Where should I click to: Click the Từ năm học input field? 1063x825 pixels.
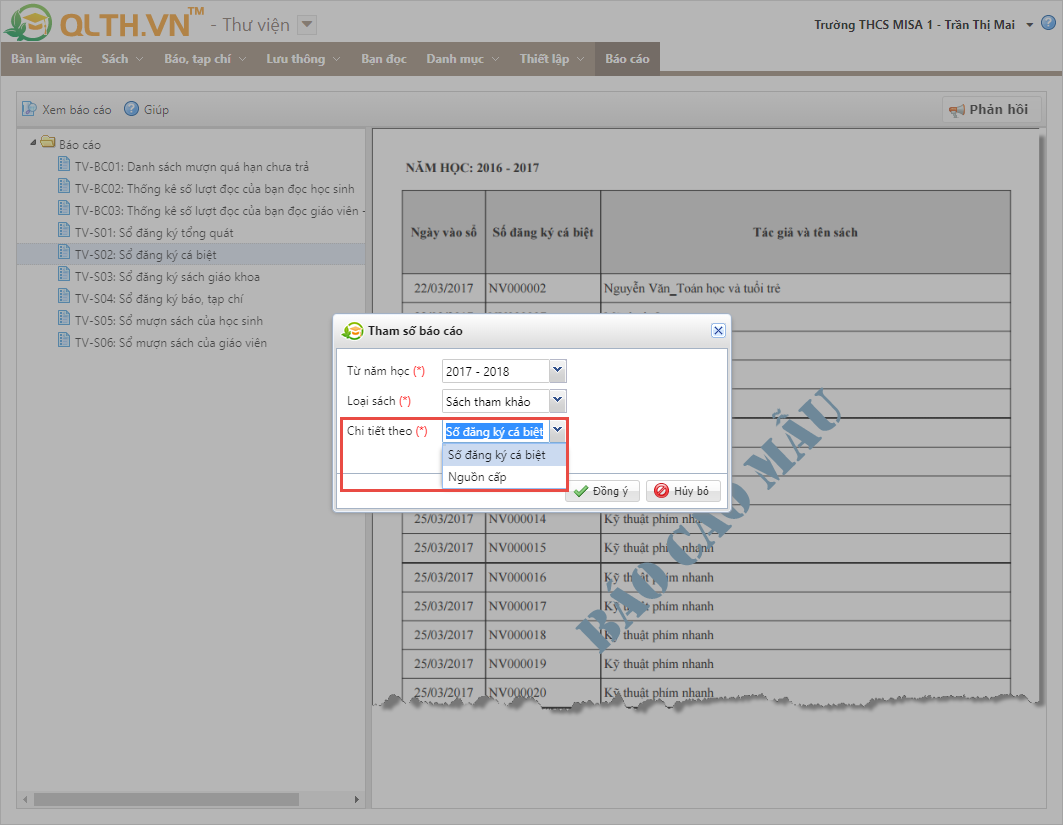pos(496,371)
